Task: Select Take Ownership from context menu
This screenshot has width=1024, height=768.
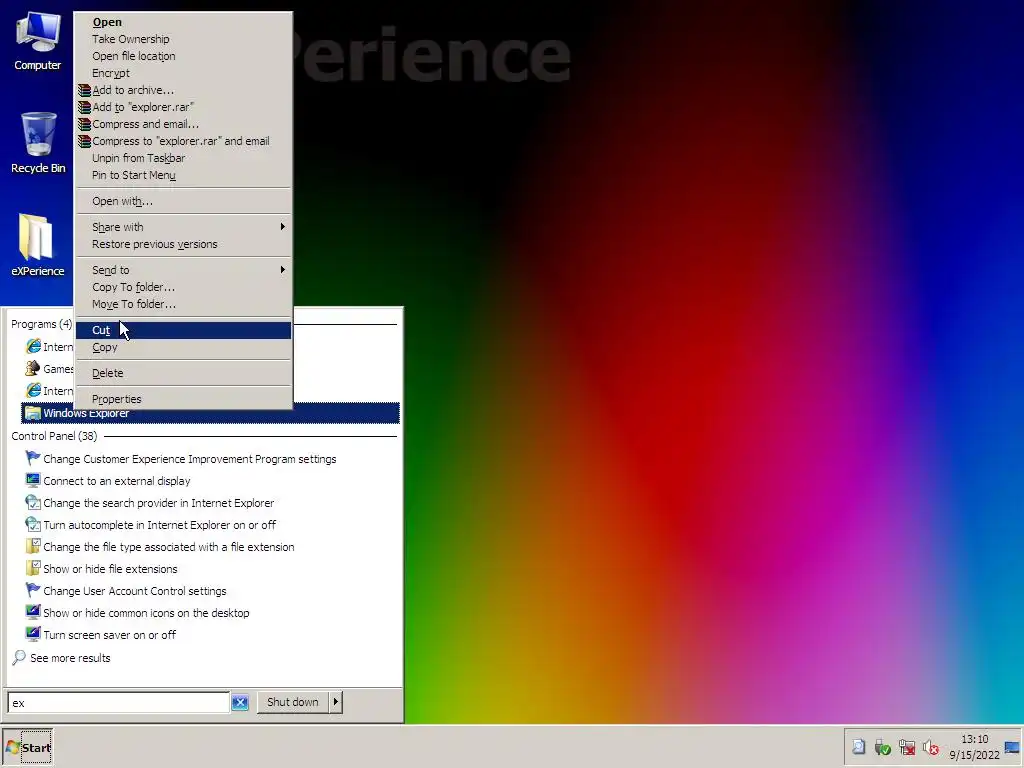Action: (x=184, y=39)
